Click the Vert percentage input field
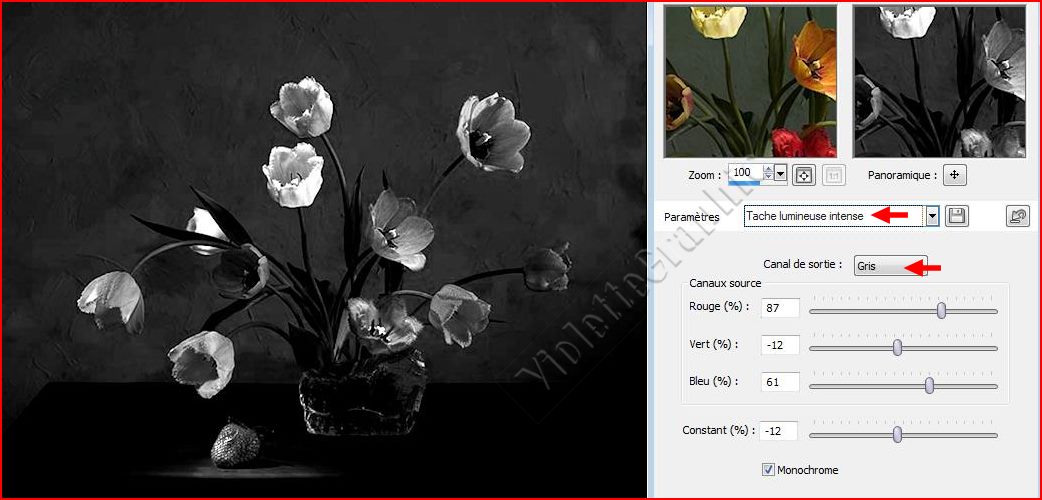 780,345
